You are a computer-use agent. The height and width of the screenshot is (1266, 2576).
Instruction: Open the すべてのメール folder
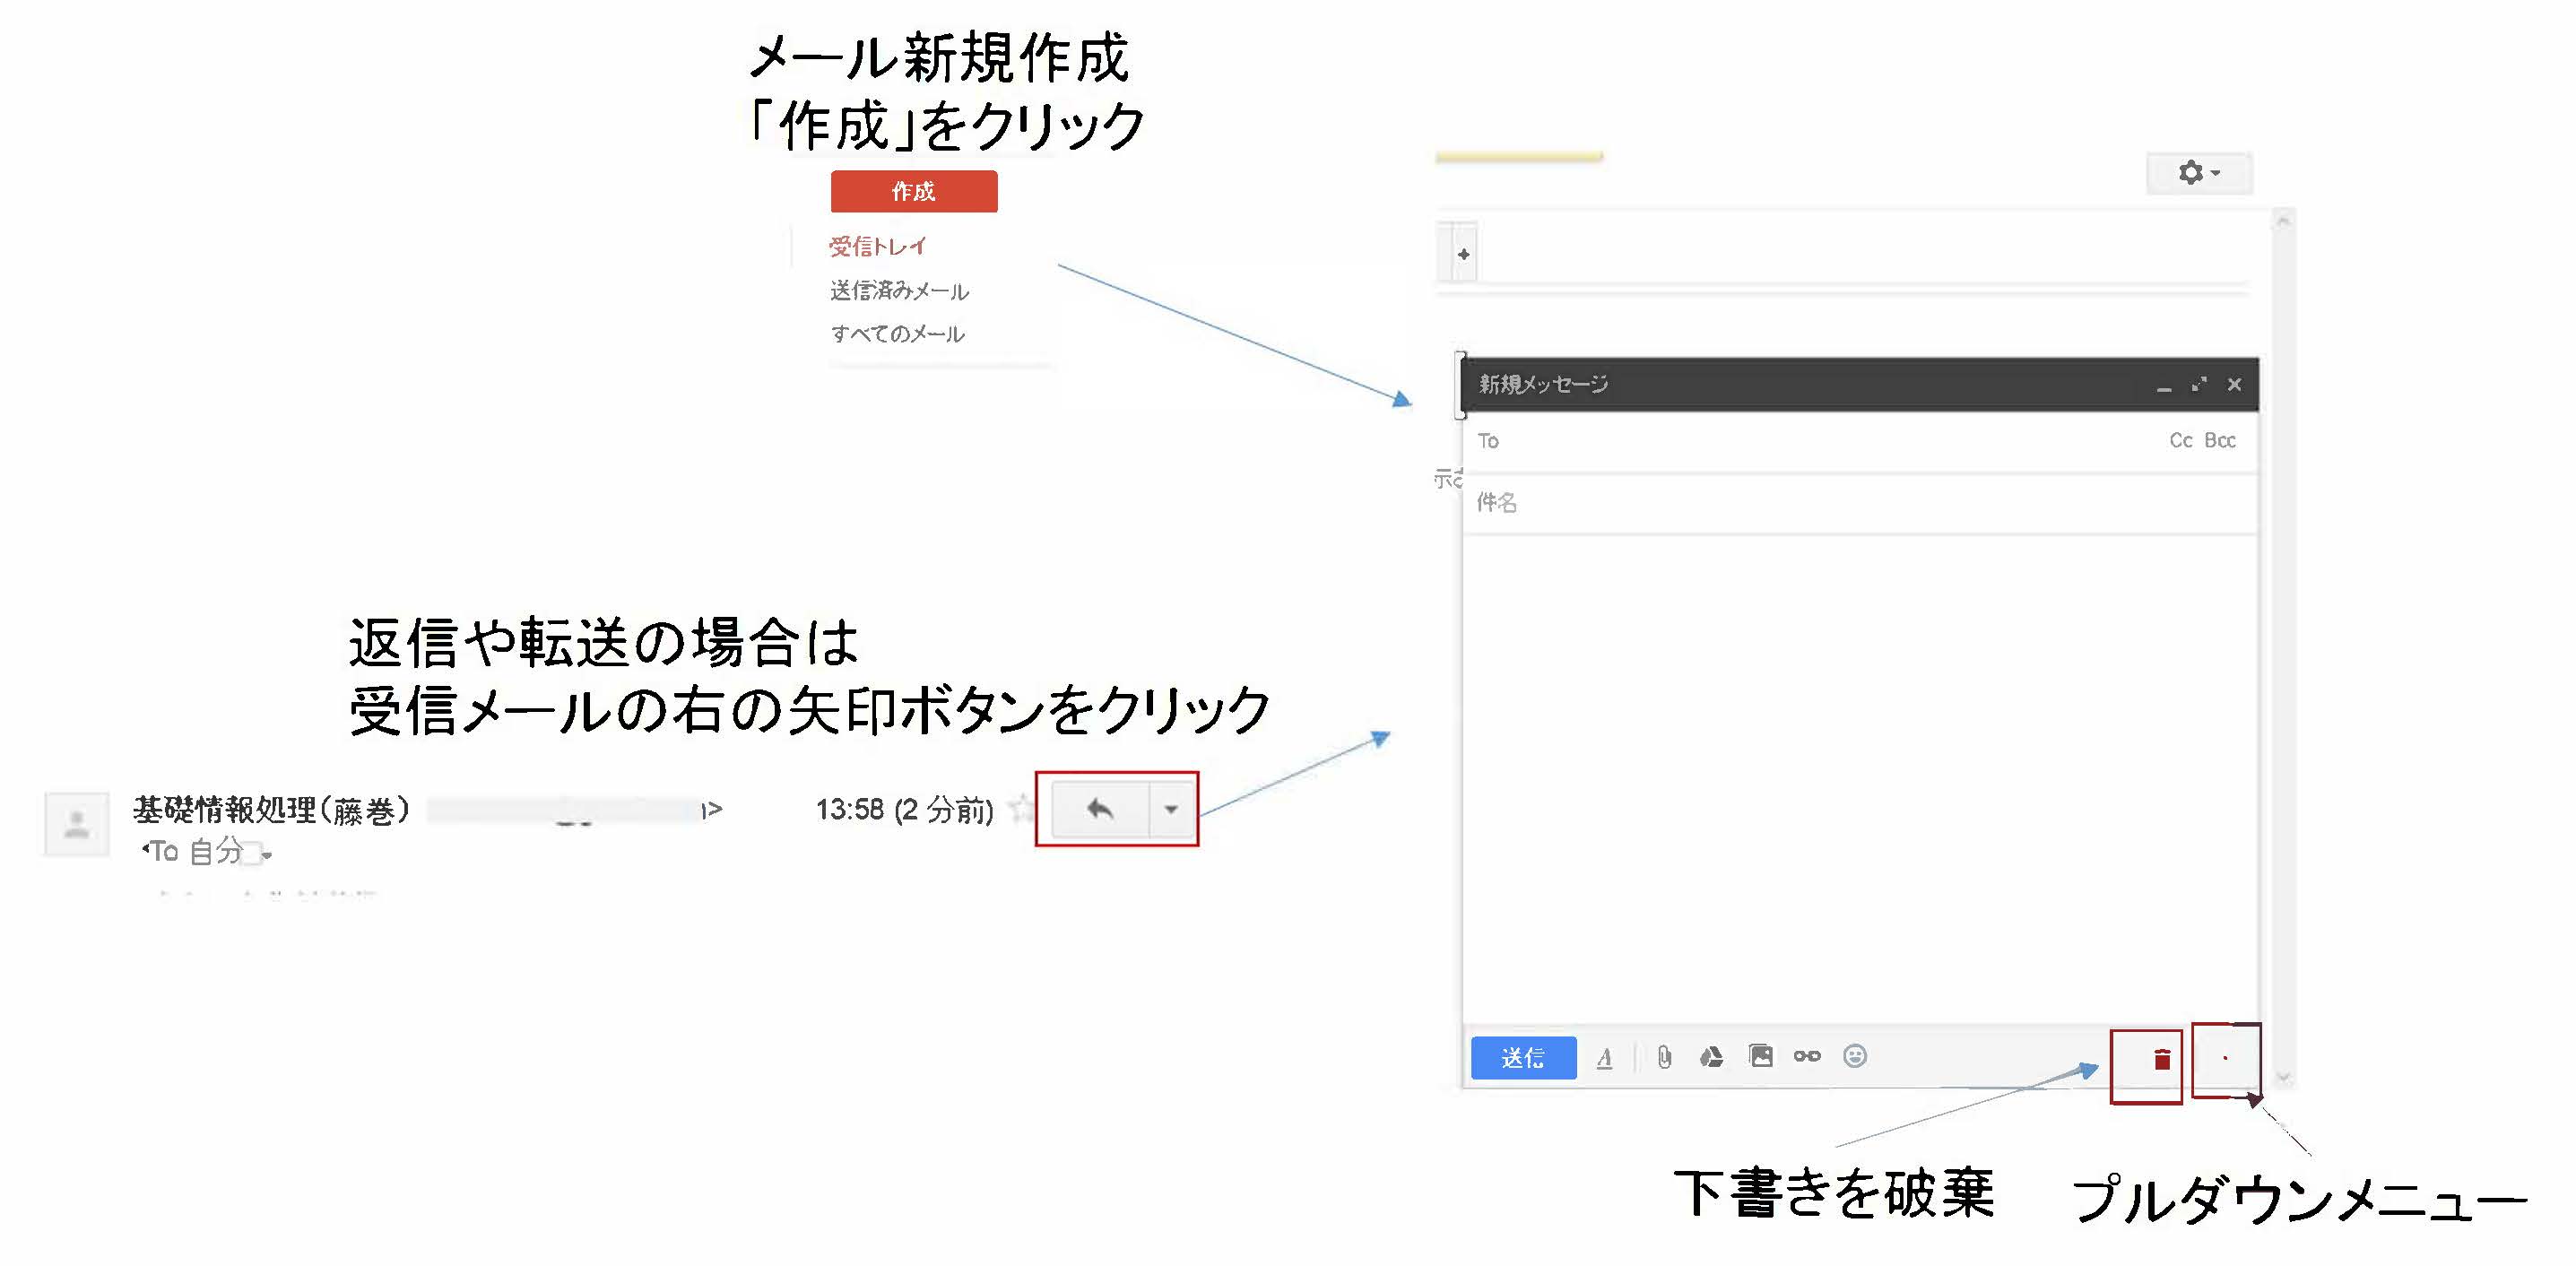pos(897,334)
